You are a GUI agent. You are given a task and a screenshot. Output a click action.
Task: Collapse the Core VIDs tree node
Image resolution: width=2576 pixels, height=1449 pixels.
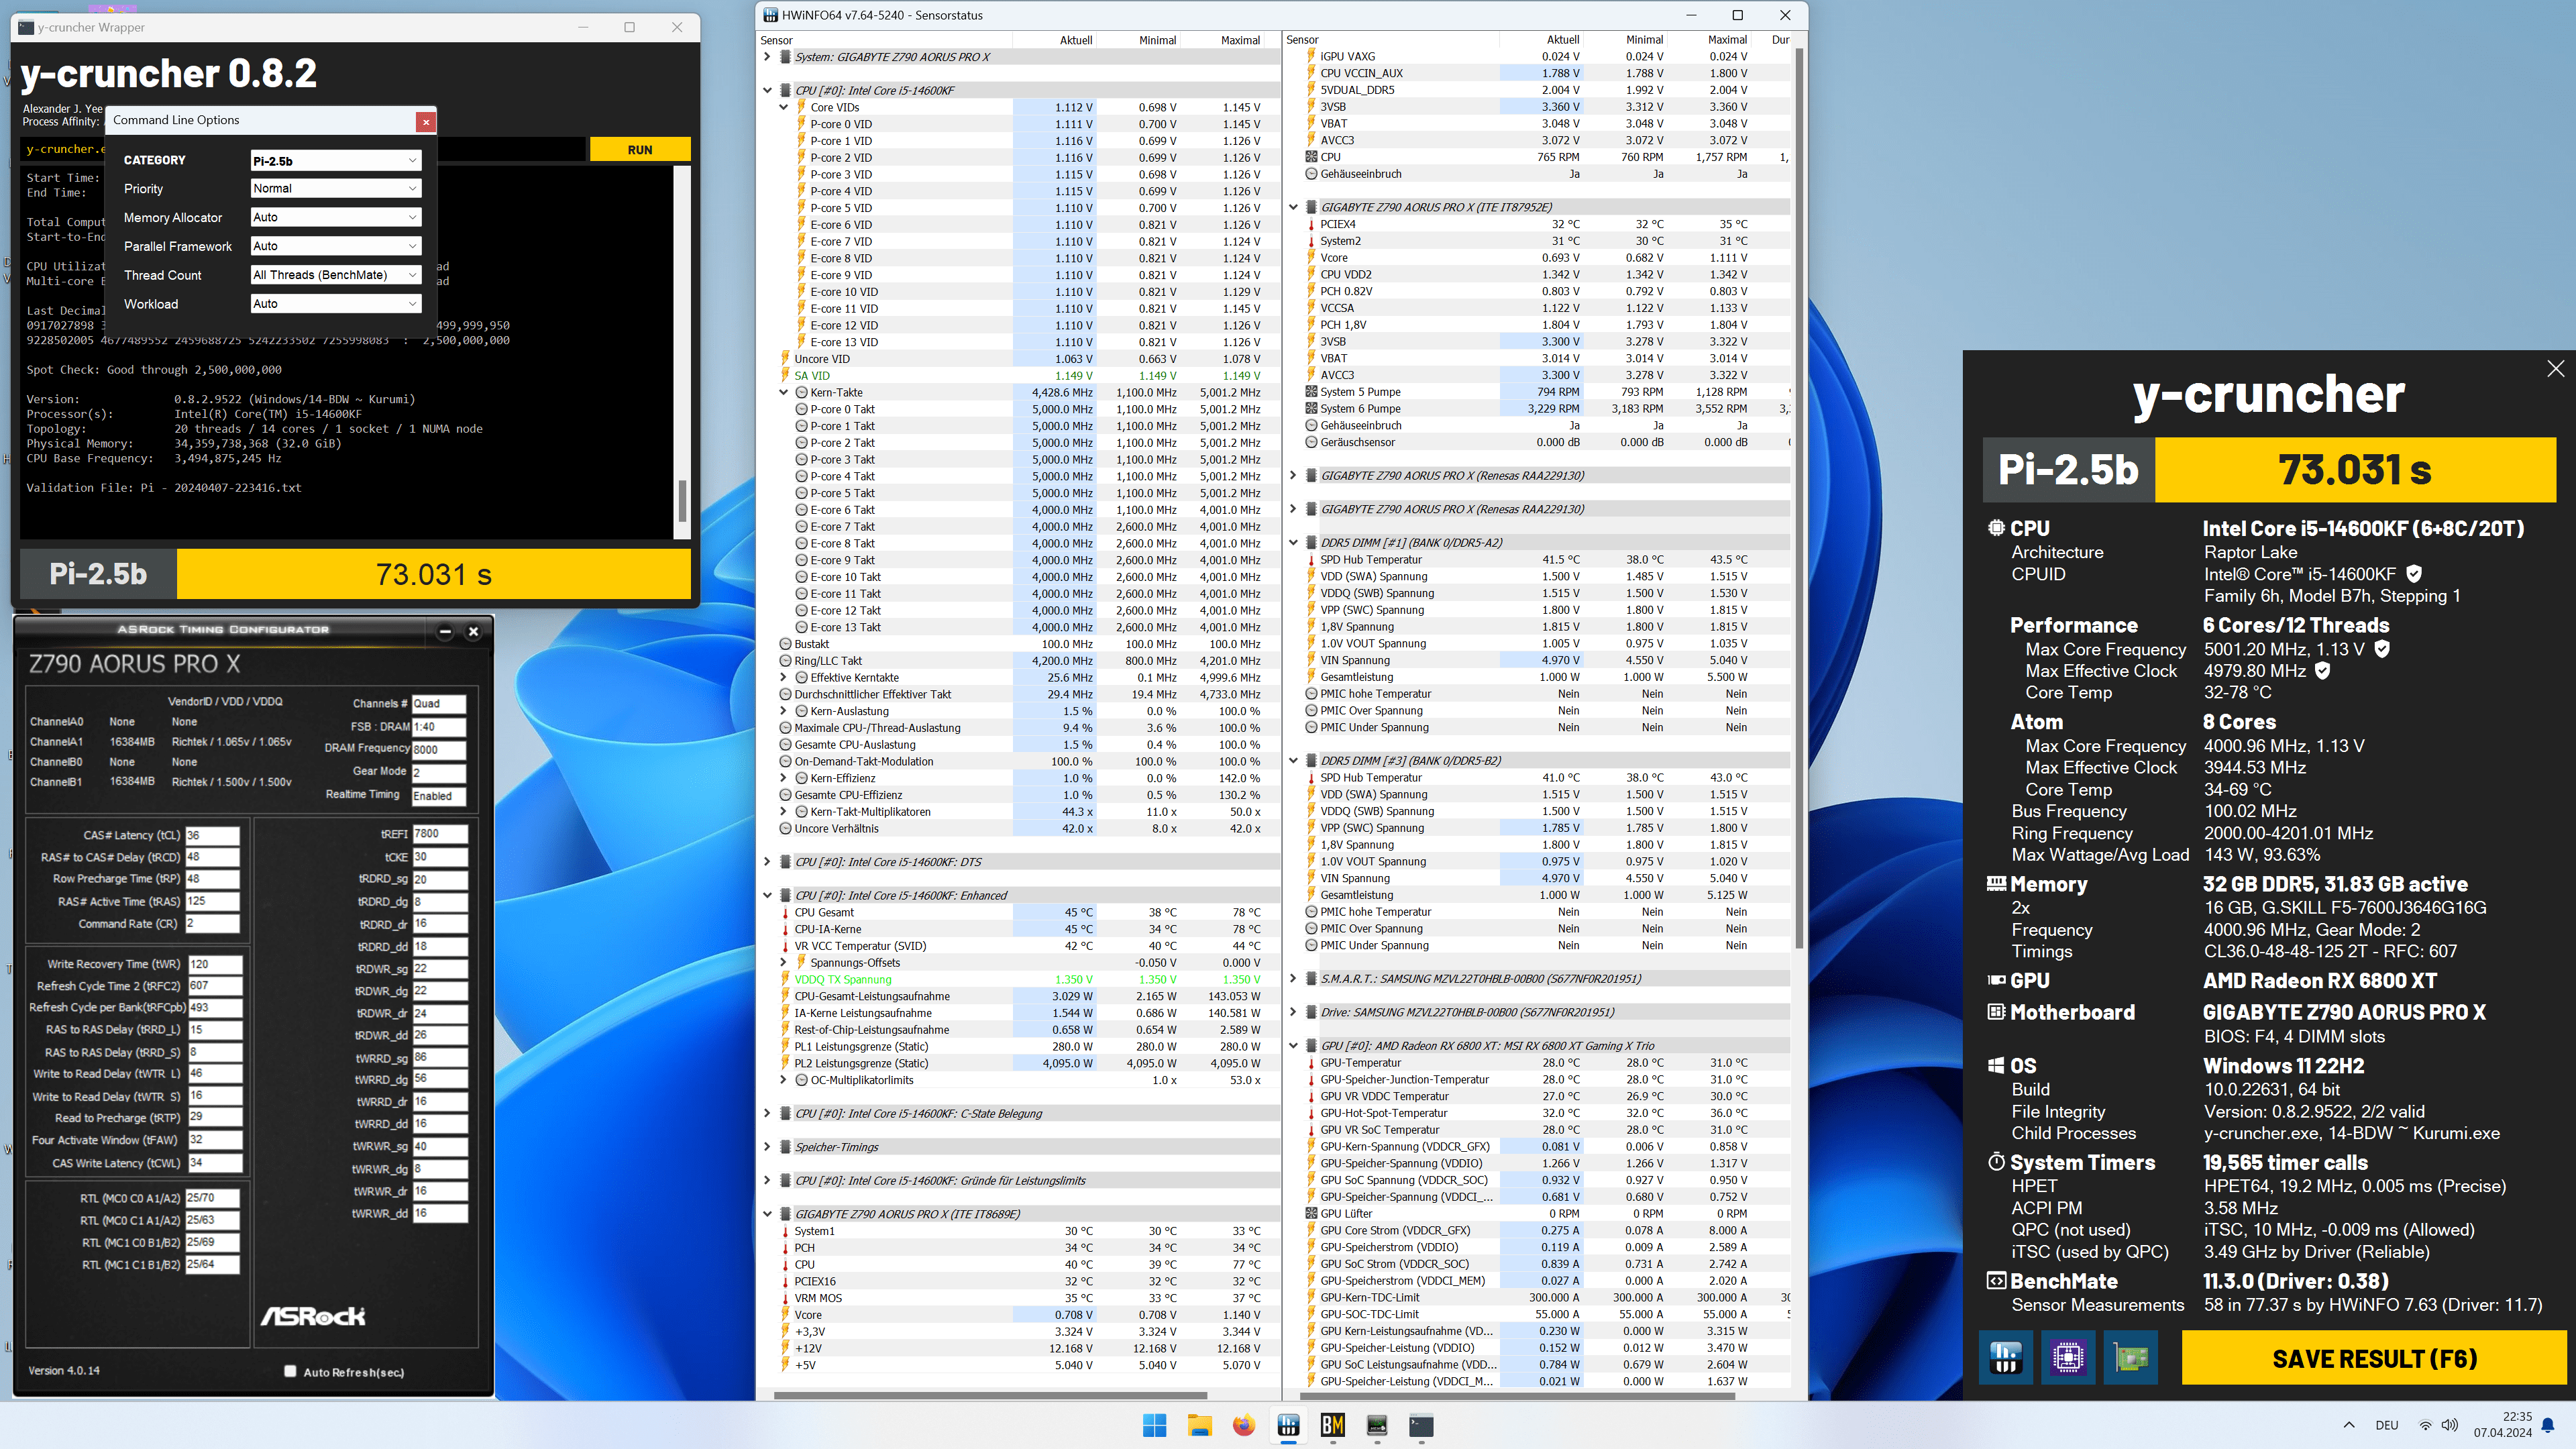[784, 107]
